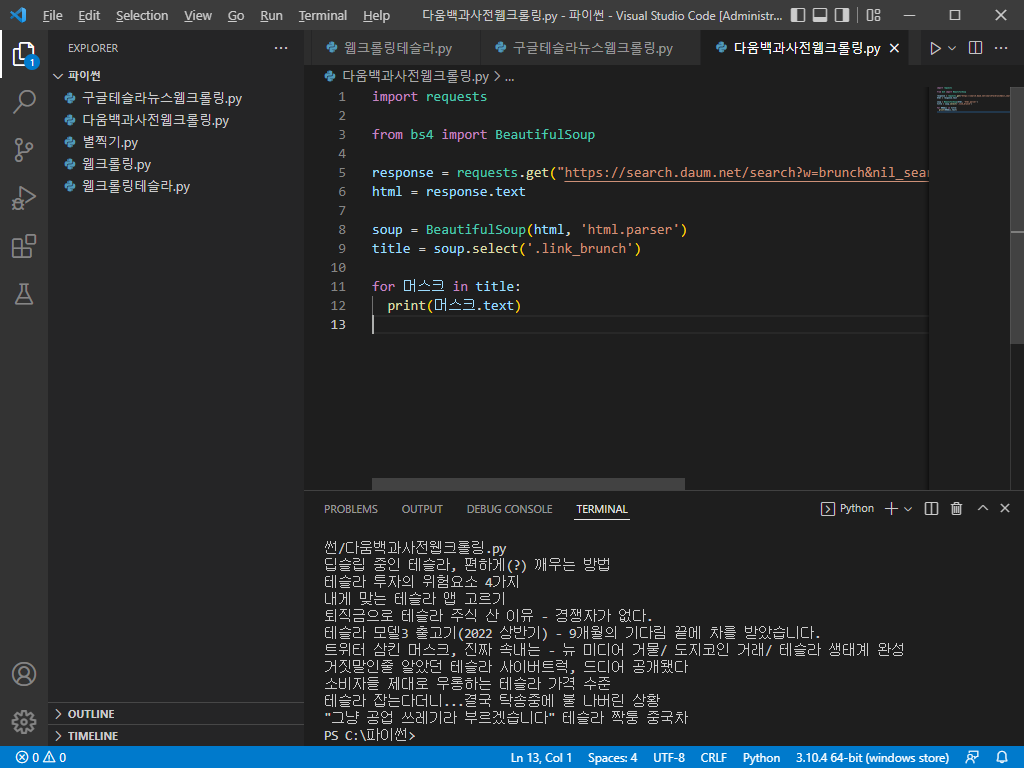Open the Run and Debug view
The height and width of the screenshot is (768, 1024).
coord(24,198)
